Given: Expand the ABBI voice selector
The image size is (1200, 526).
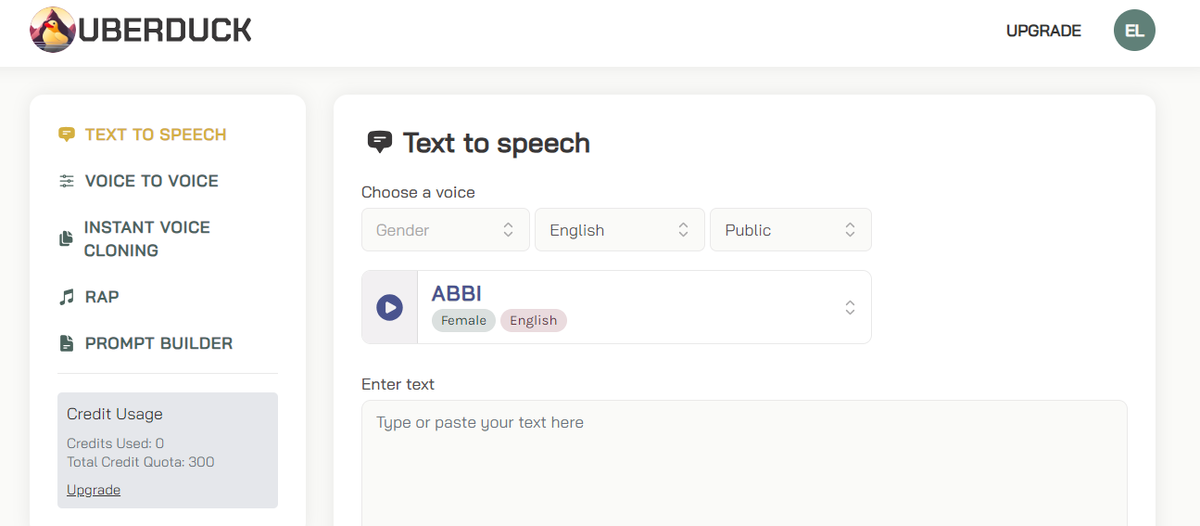Looking at the screenshot, I should pyautogui.click(x=850, y=307).
